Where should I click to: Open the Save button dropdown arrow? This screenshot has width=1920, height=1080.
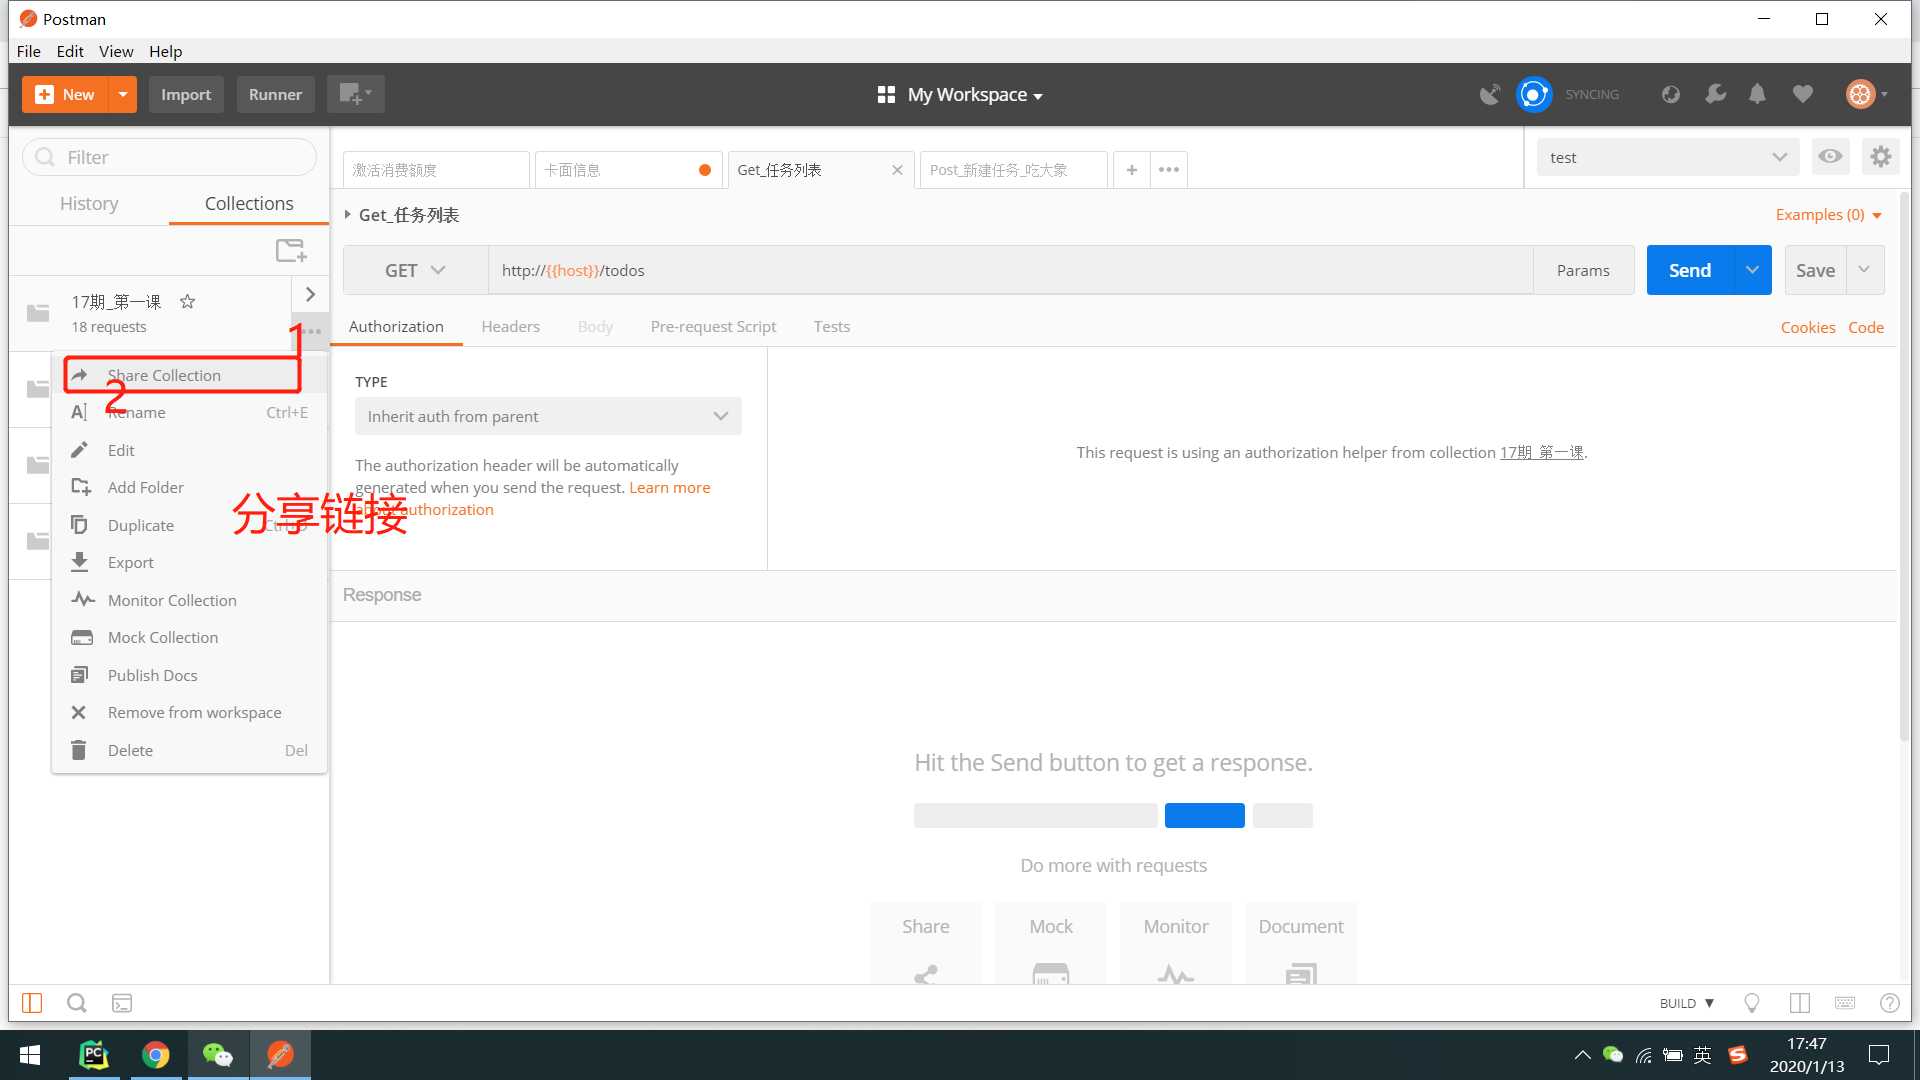pyautogui.click(x=1864, y=270)
